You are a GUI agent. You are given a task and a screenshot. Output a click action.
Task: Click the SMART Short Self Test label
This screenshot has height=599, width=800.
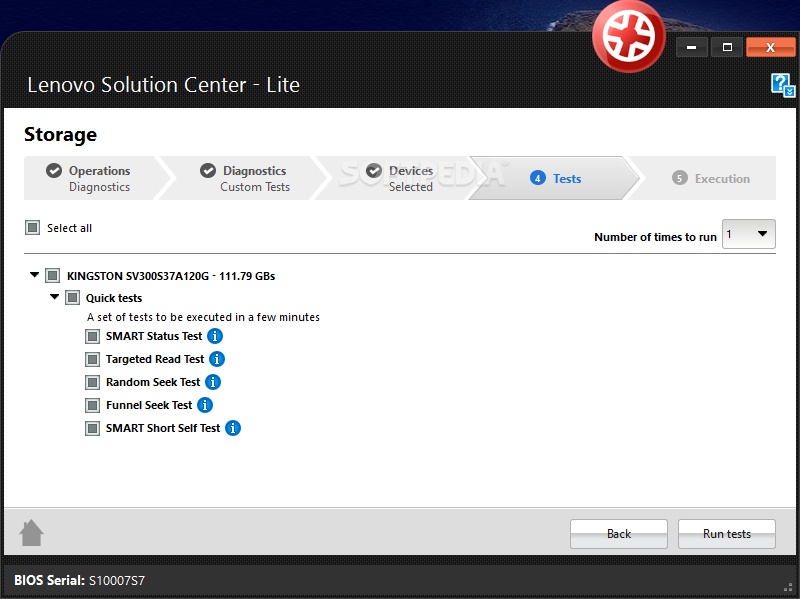click(163, 428)
